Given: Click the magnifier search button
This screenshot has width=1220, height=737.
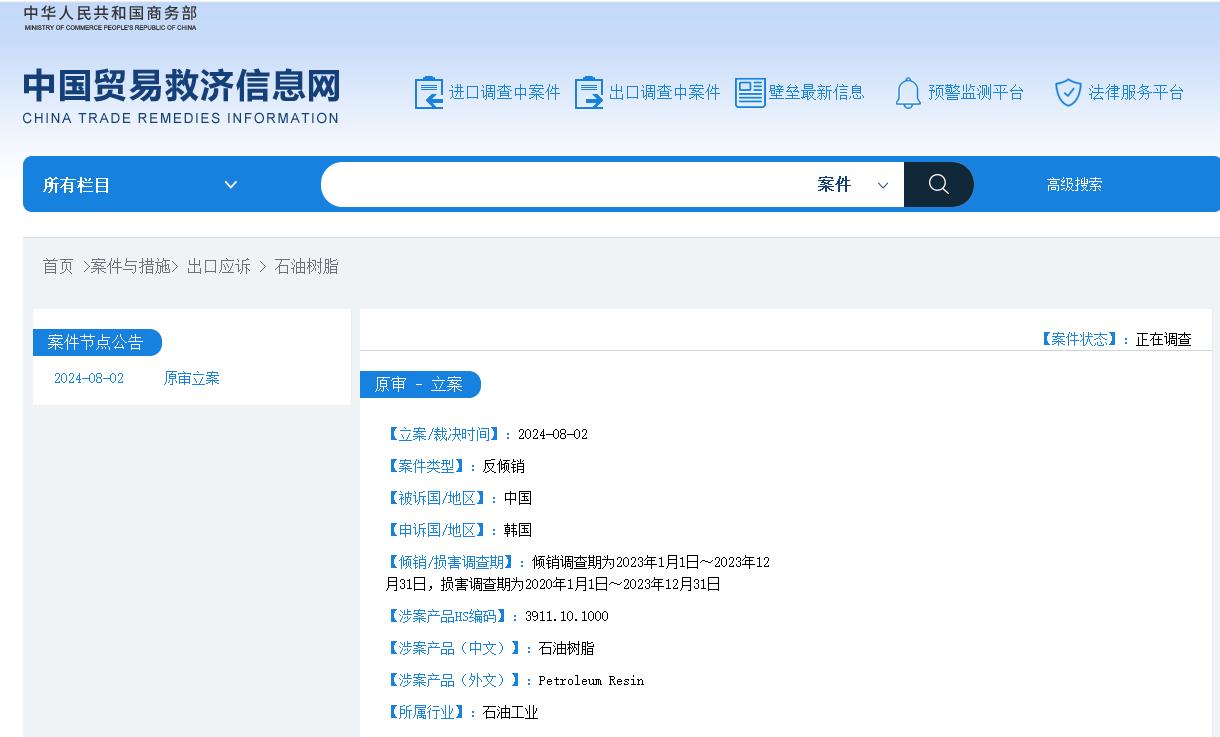Looking at the screenshot, I should pos(938,184).
